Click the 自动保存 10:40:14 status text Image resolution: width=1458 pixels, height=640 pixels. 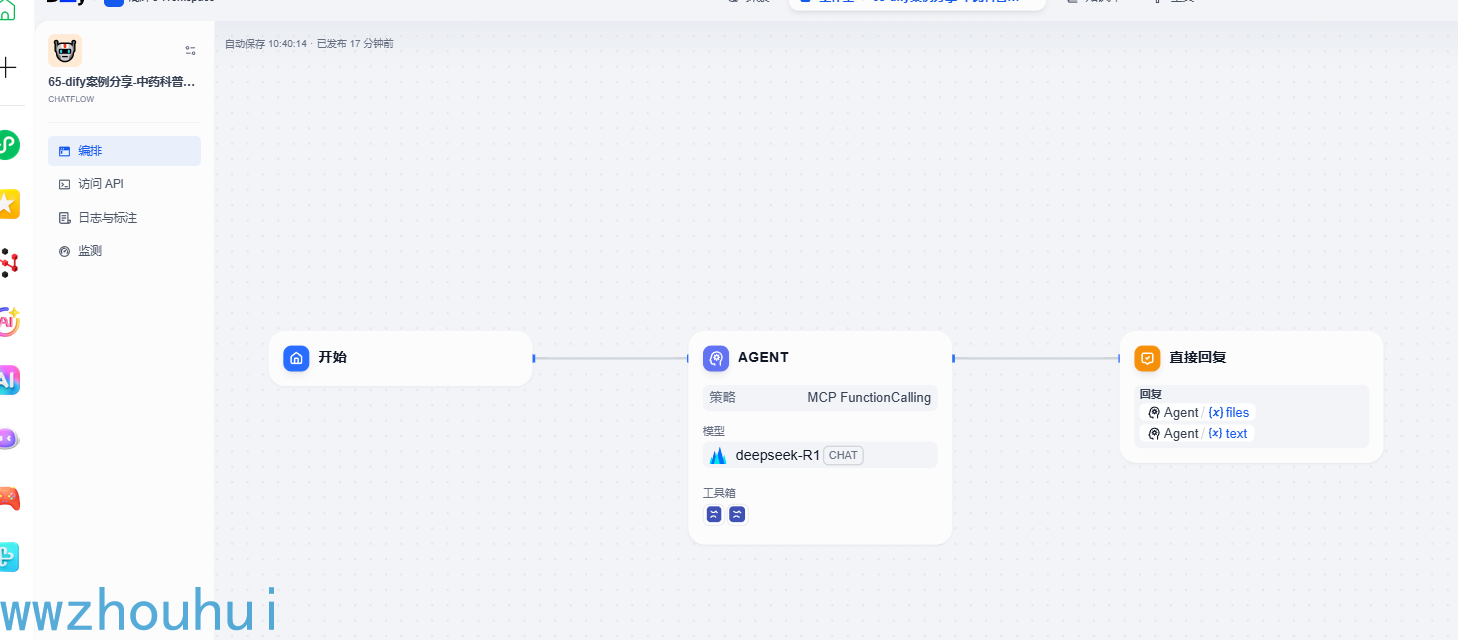click(x=266, y=44)
